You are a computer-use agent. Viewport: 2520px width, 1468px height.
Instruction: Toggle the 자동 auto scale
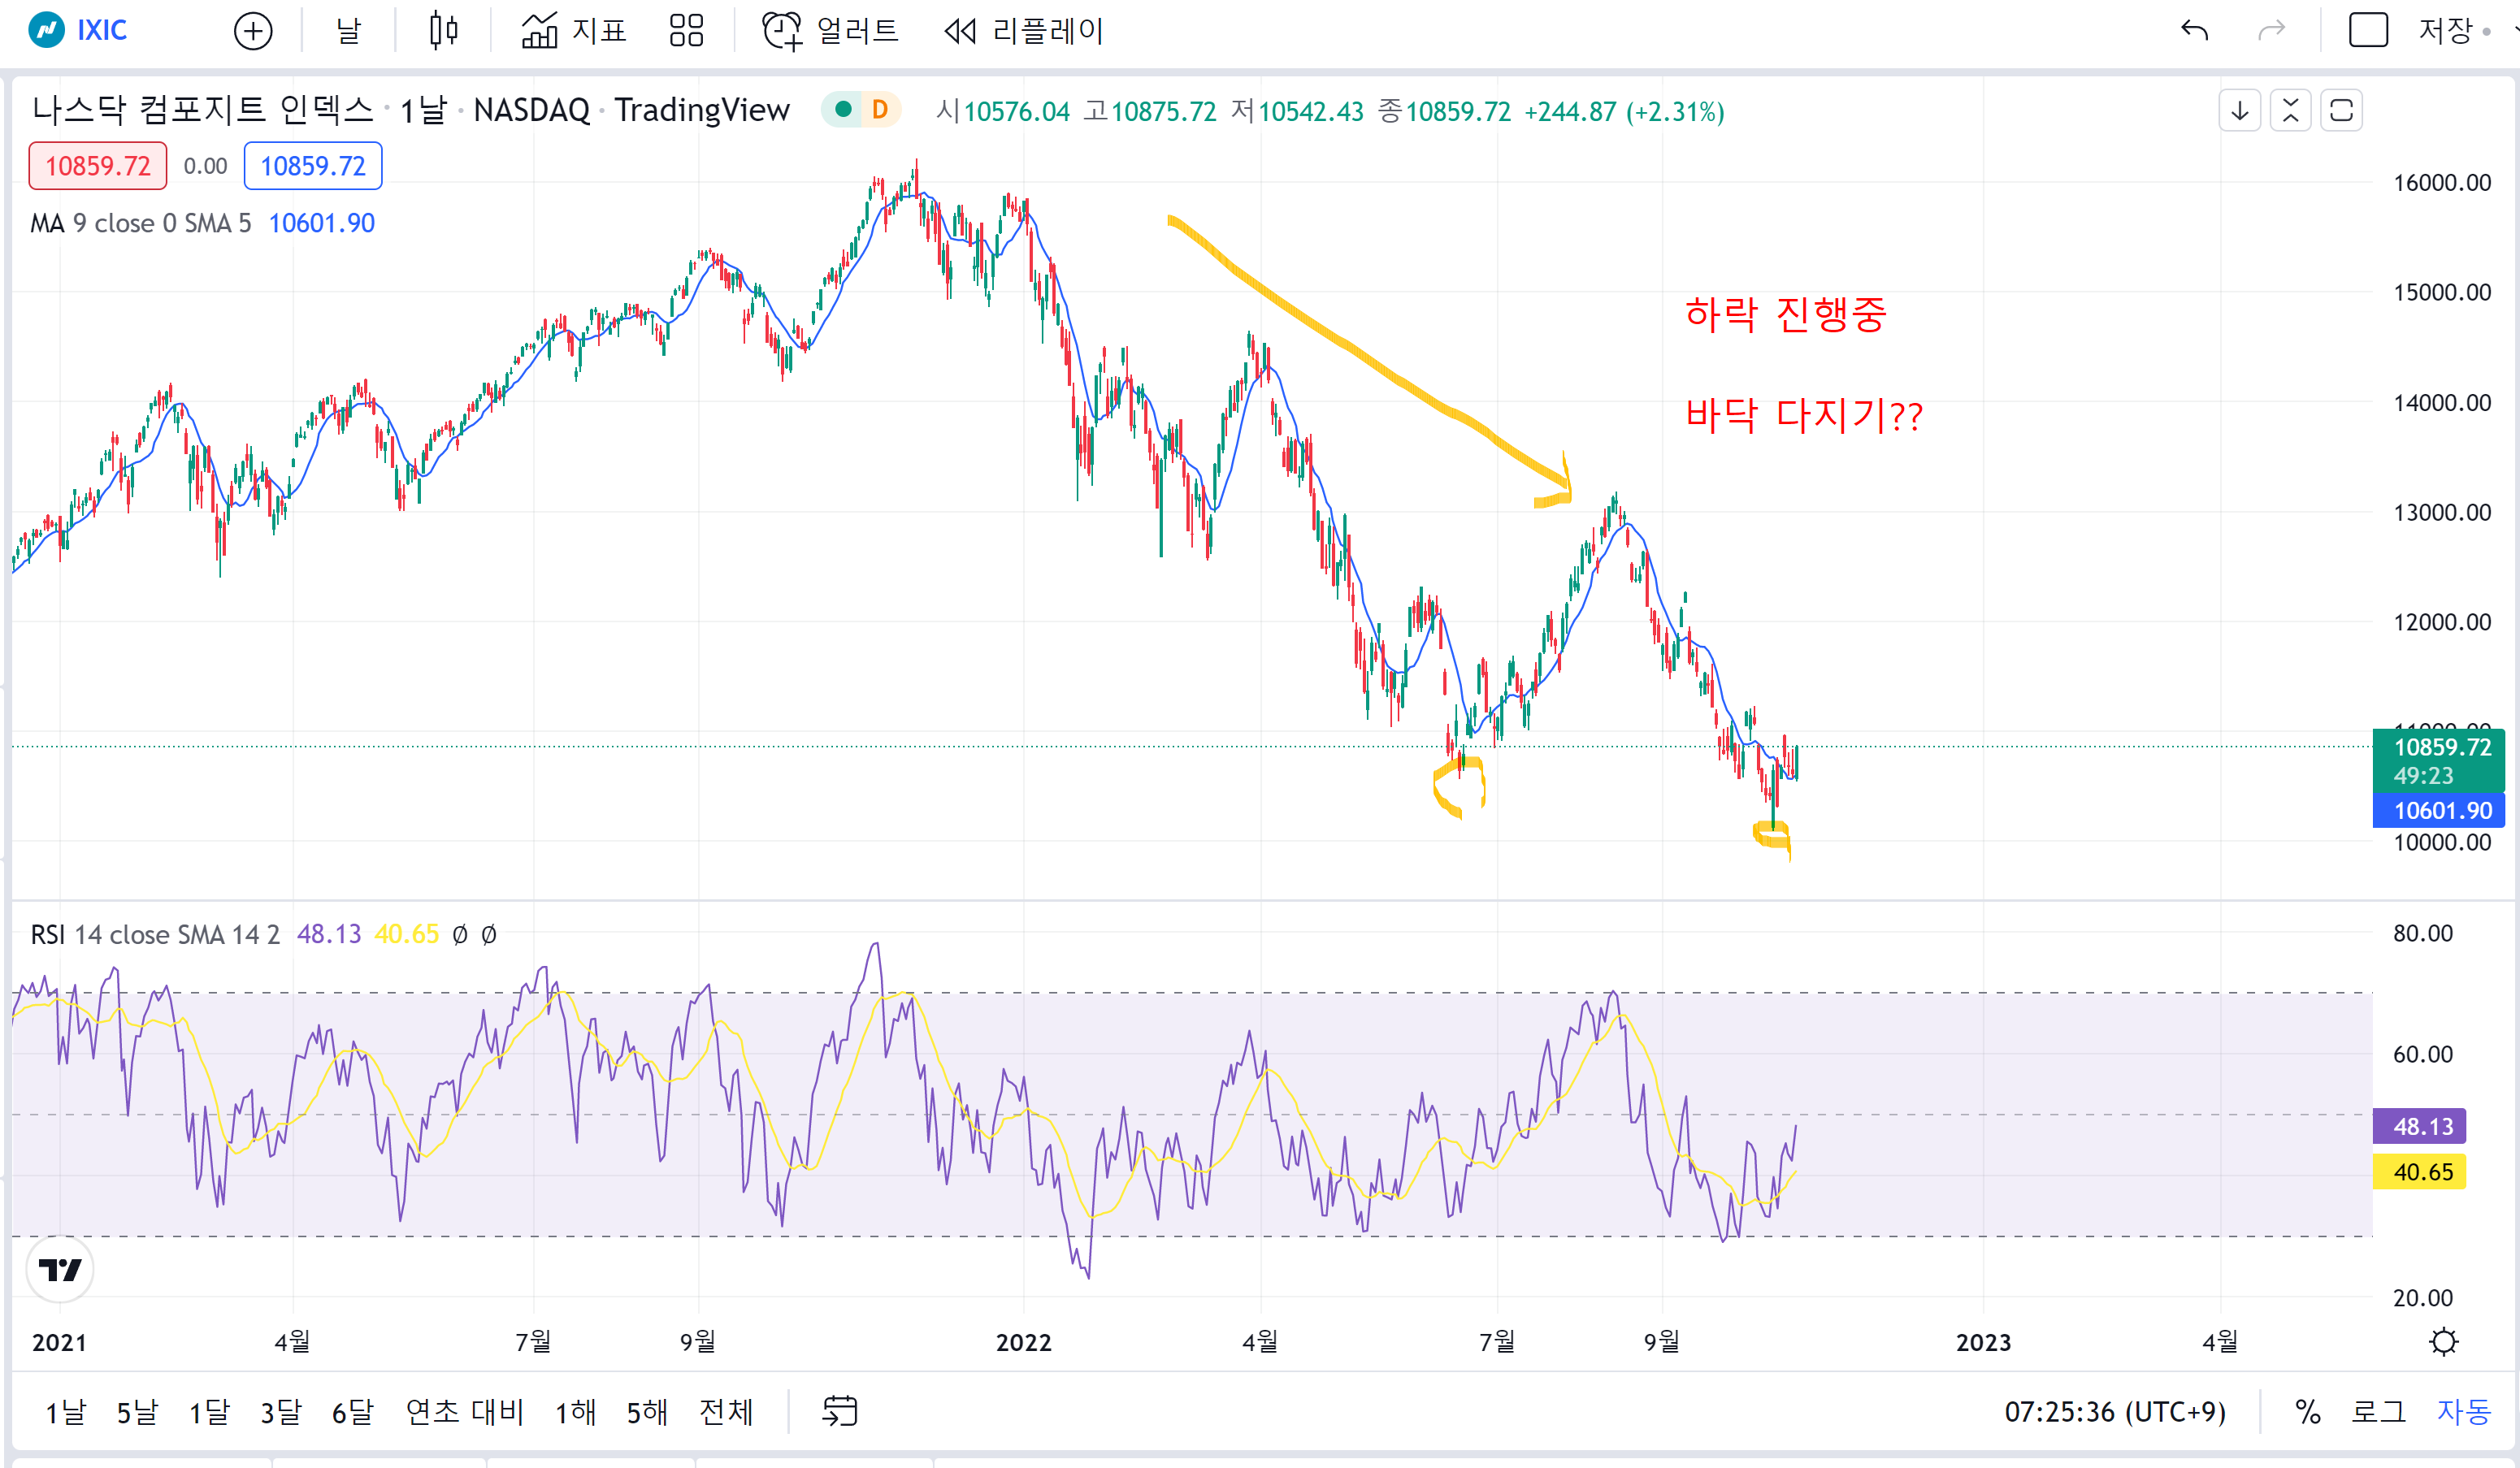click(2464, 1412)
